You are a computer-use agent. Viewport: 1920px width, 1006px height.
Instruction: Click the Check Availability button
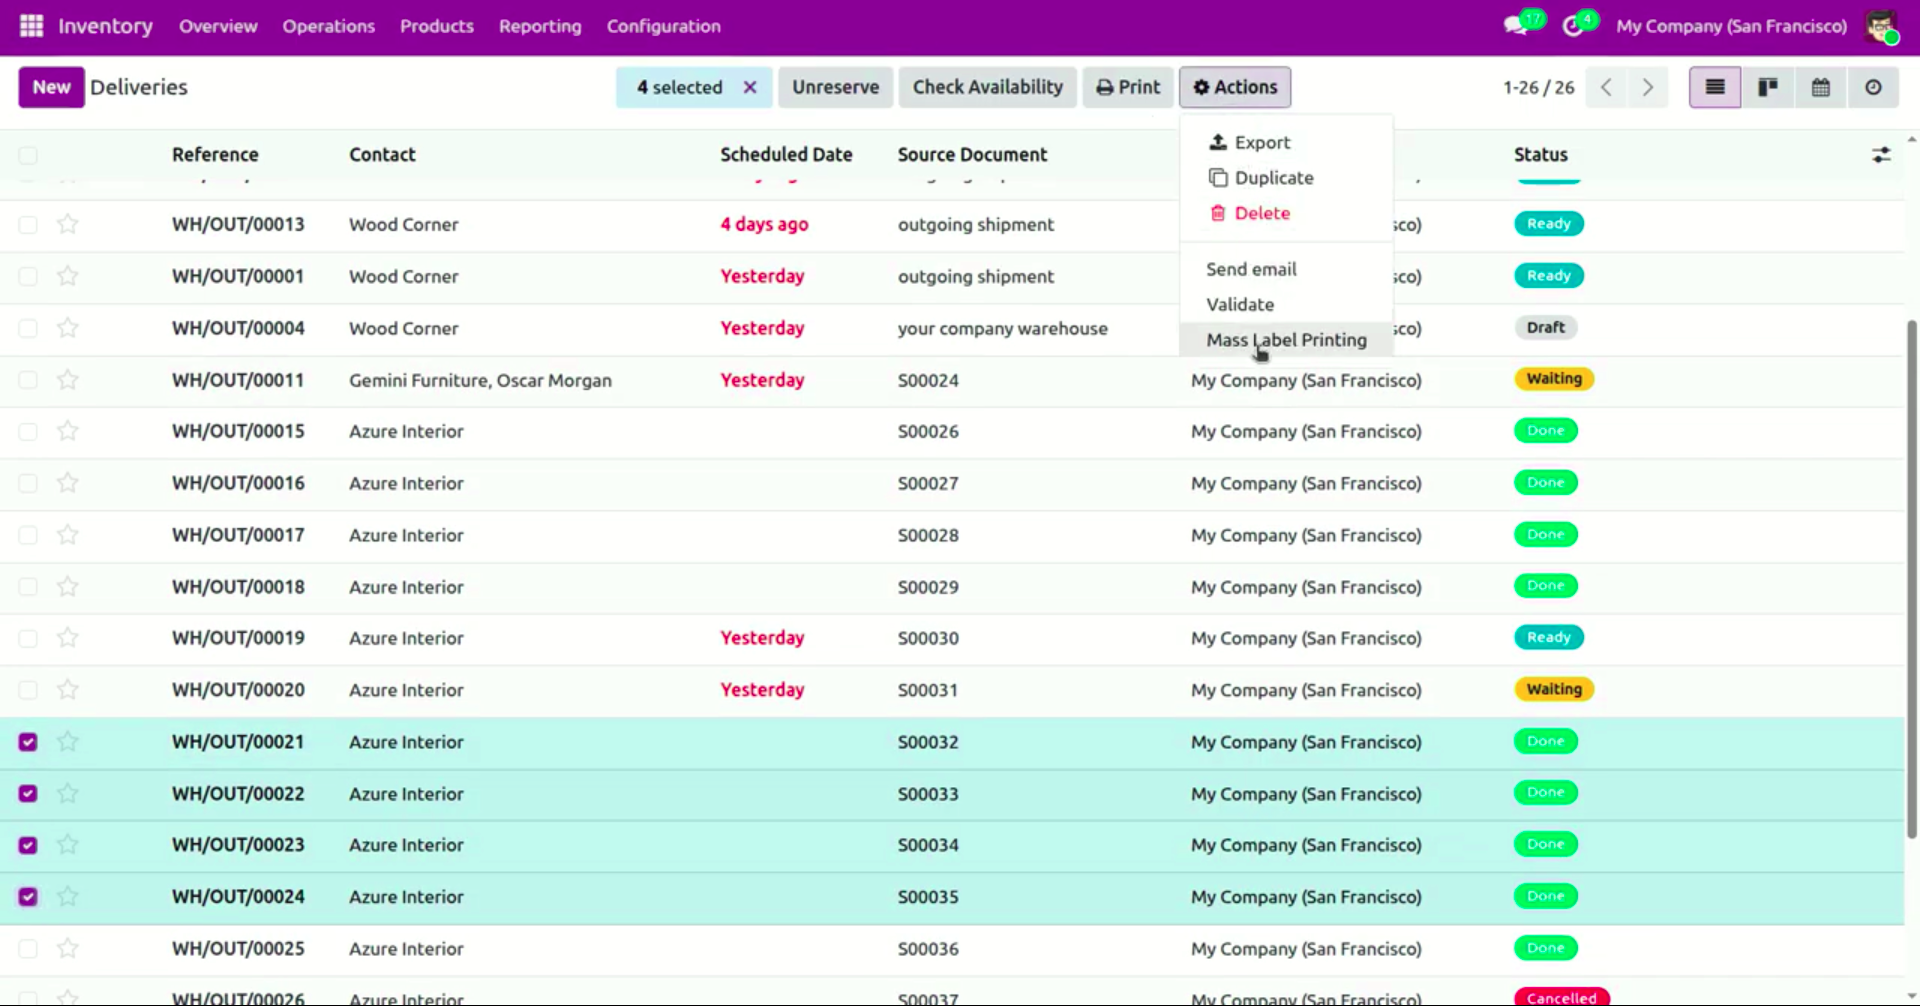click(987, 87)
